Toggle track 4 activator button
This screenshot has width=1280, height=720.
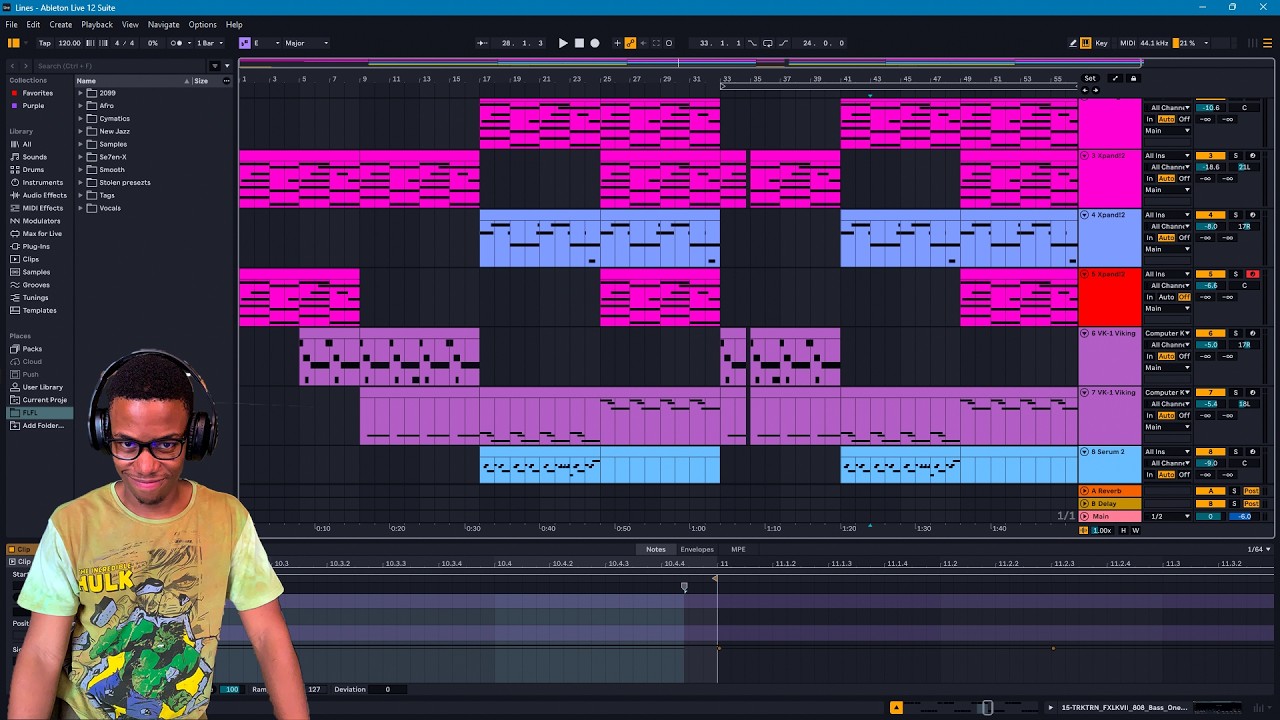(x=1210, y=215)
